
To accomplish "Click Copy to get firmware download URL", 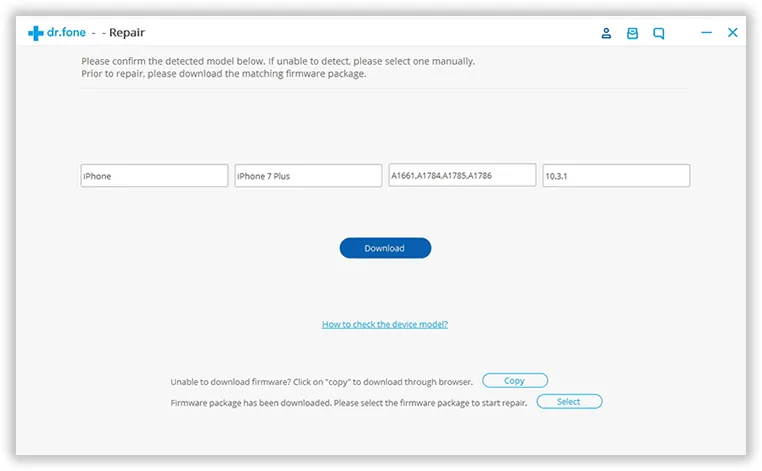I will coord(515,381).
